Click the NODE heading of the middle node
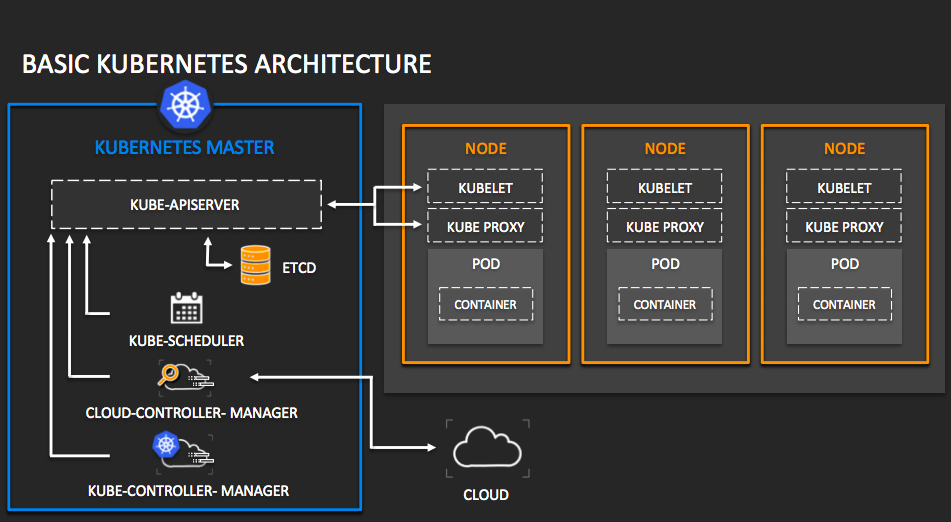This screenshot has height=522, width=951. click(x=665, y=149)
